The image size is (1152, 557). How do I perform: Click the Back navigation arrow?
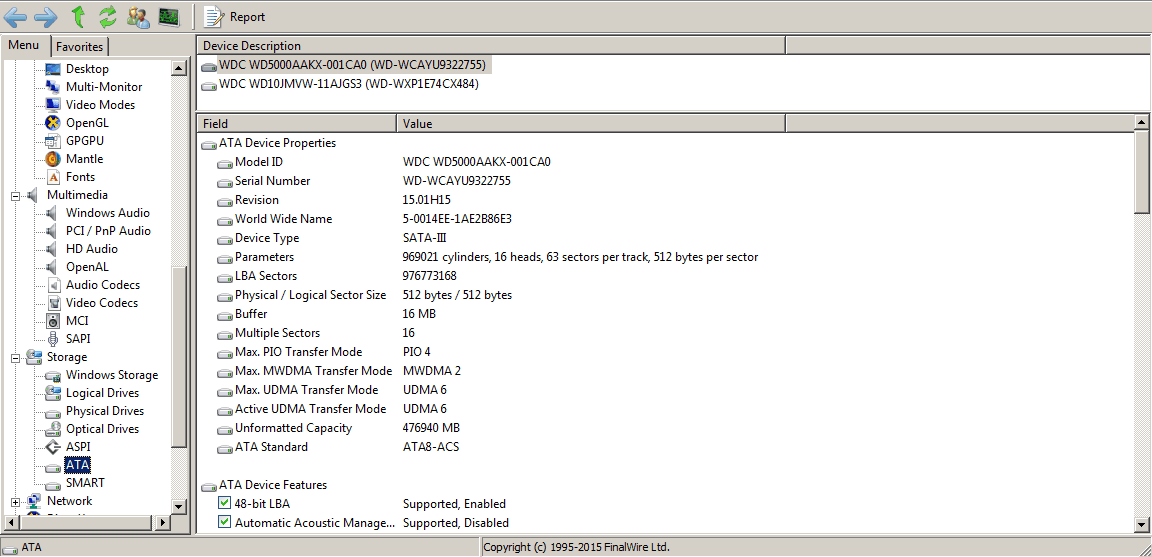pos(15,16)
